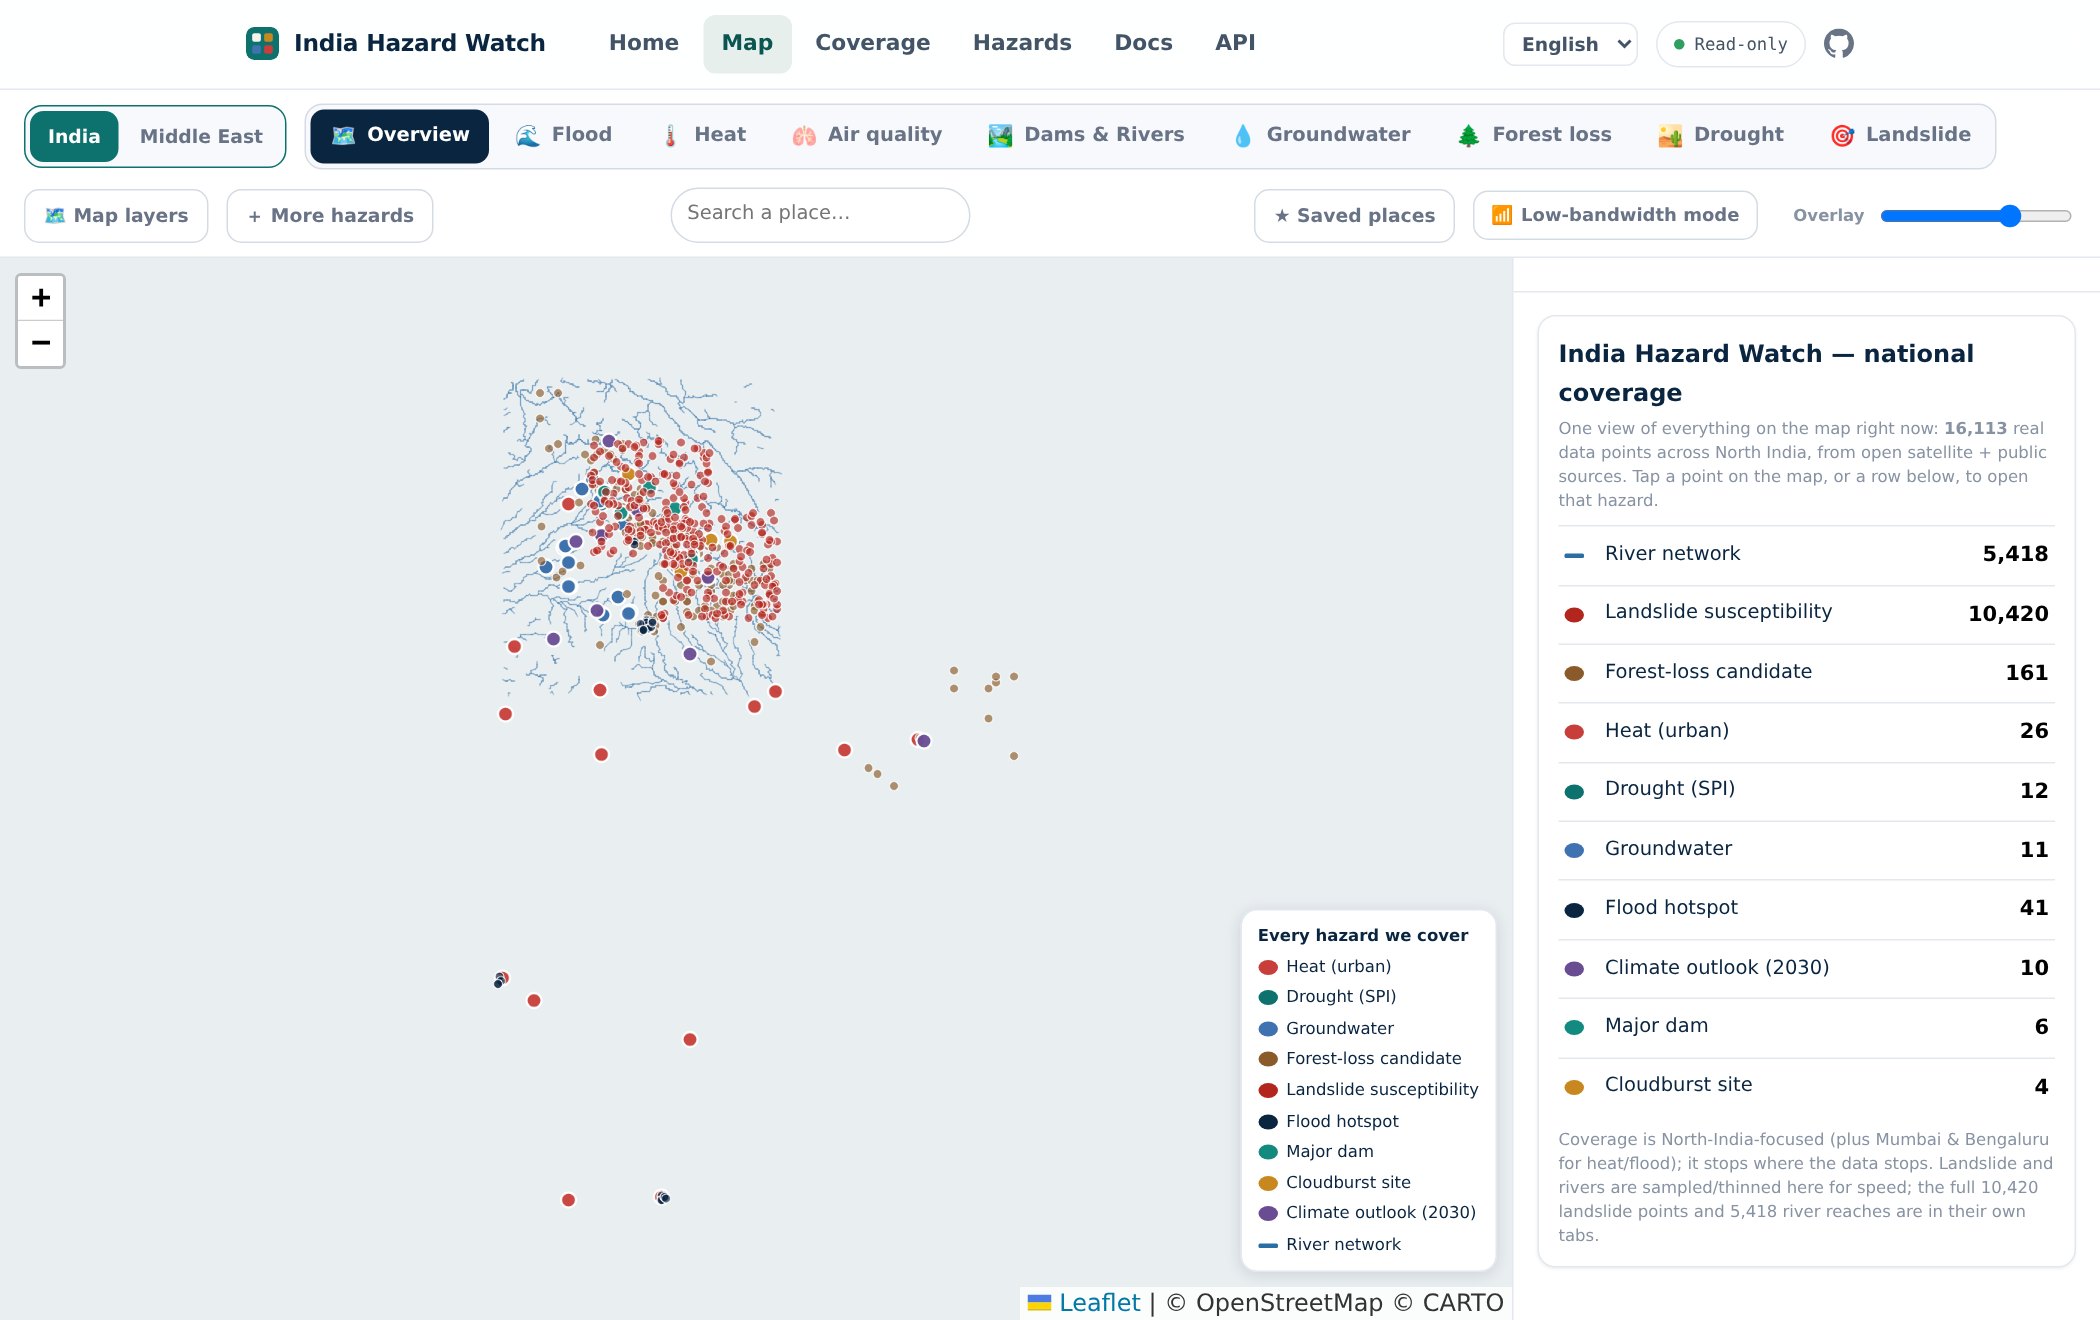Open Docs nav item

(1143, 43)
